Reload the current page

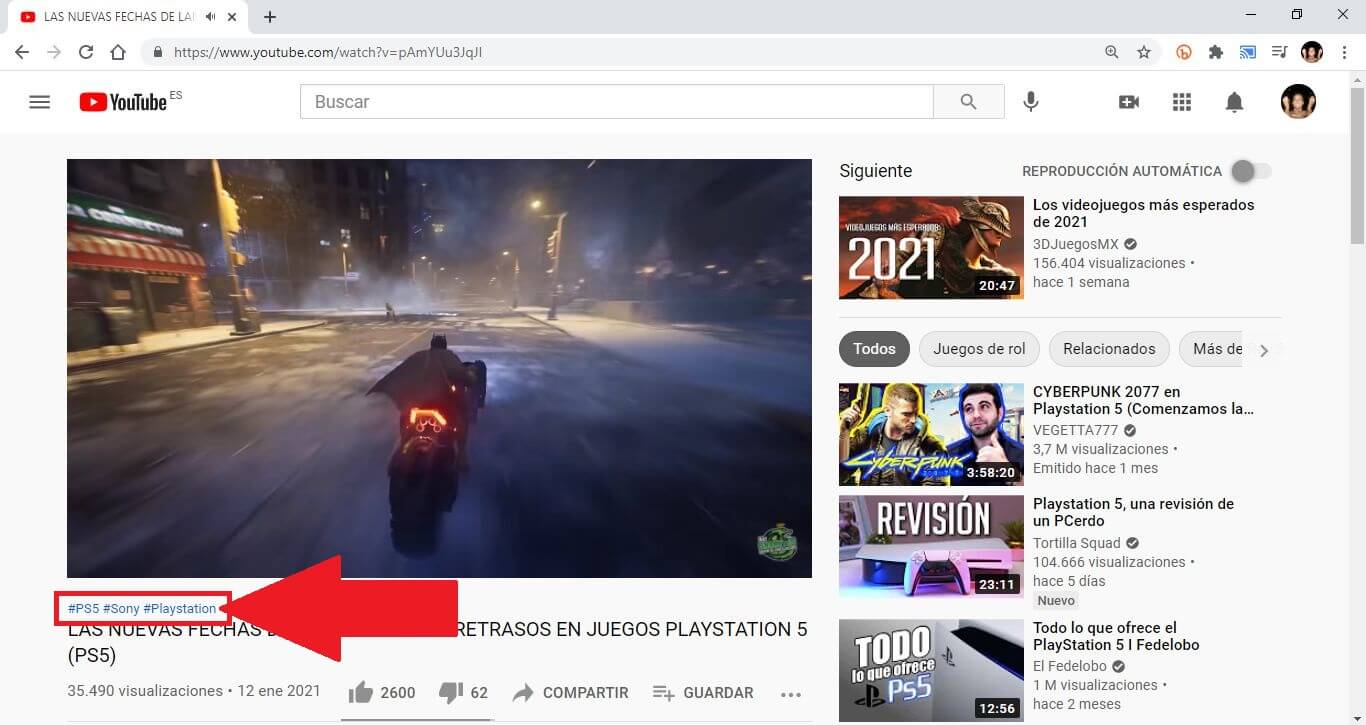(86, 52)
